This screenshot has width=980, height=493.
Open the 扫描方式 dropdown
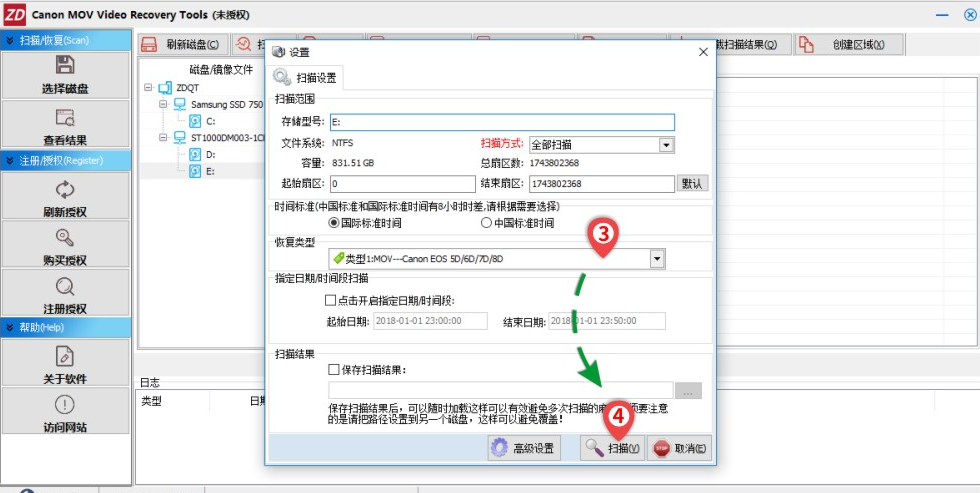[x=666, y=145]
